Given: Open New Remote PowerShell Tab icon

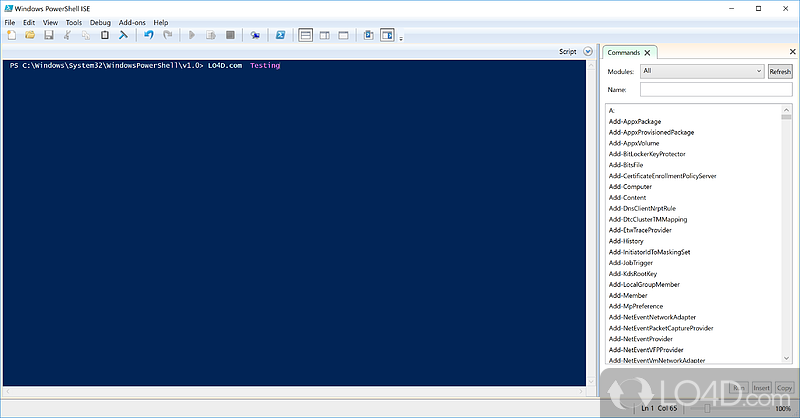Looking at the screenshot, I should tap(256, 35).
